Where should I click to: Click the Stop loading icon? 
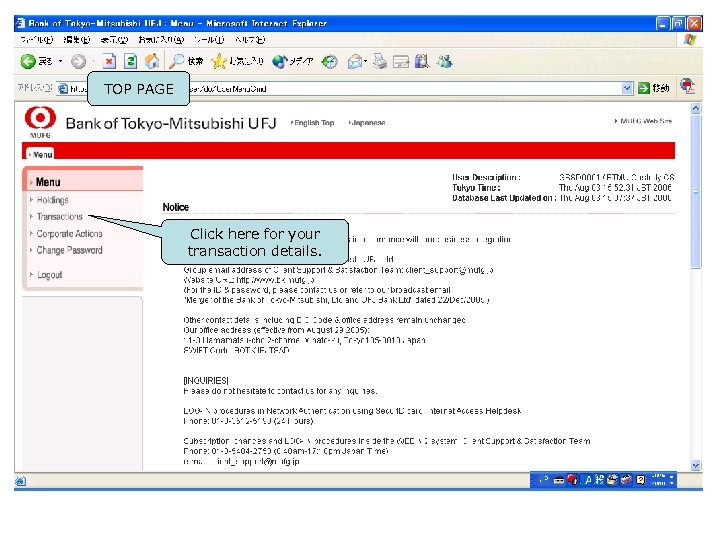[109, 61]
